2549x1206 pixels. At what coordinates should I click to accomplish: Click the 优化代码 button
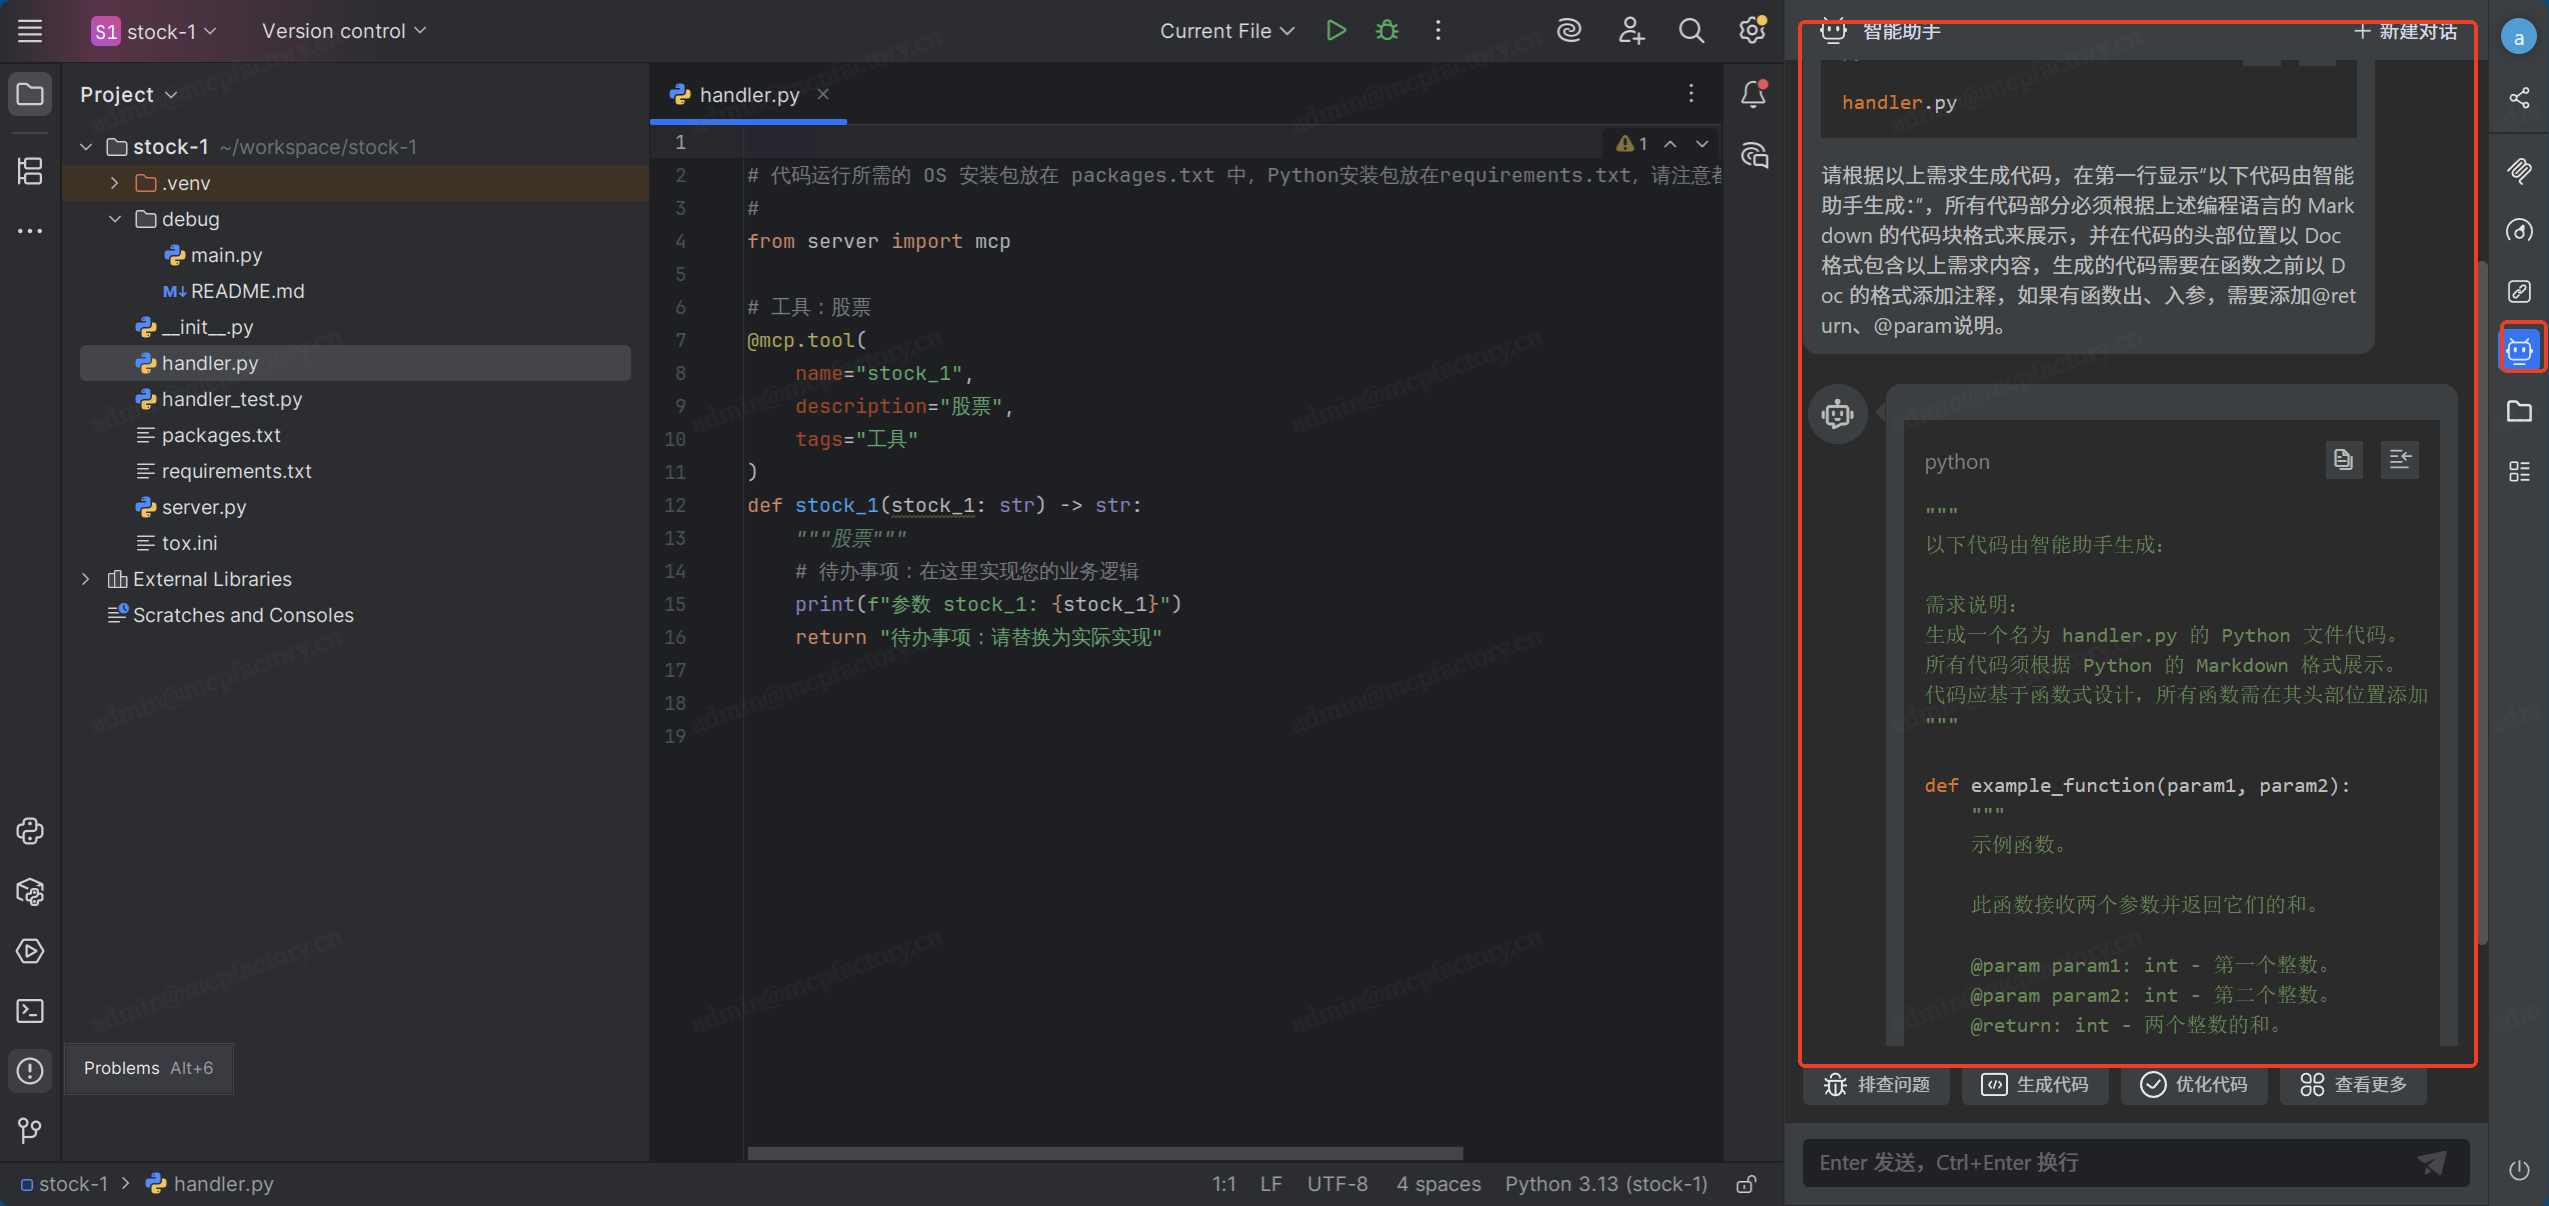click(x=2194, y=1085)
